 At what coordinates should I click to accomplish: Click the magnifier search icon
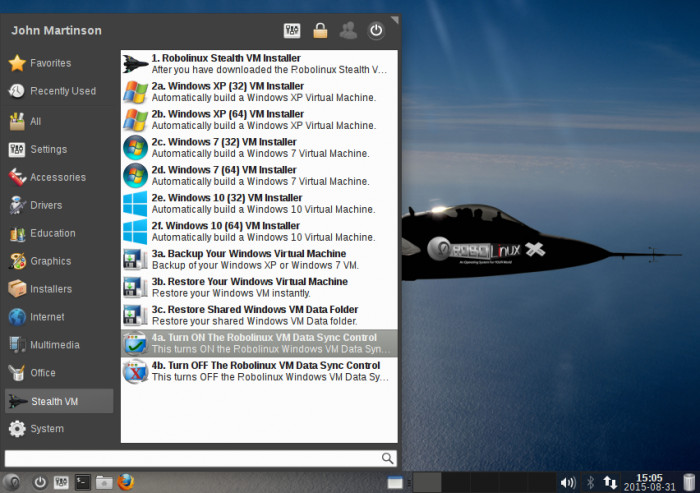tap(388, 458)
